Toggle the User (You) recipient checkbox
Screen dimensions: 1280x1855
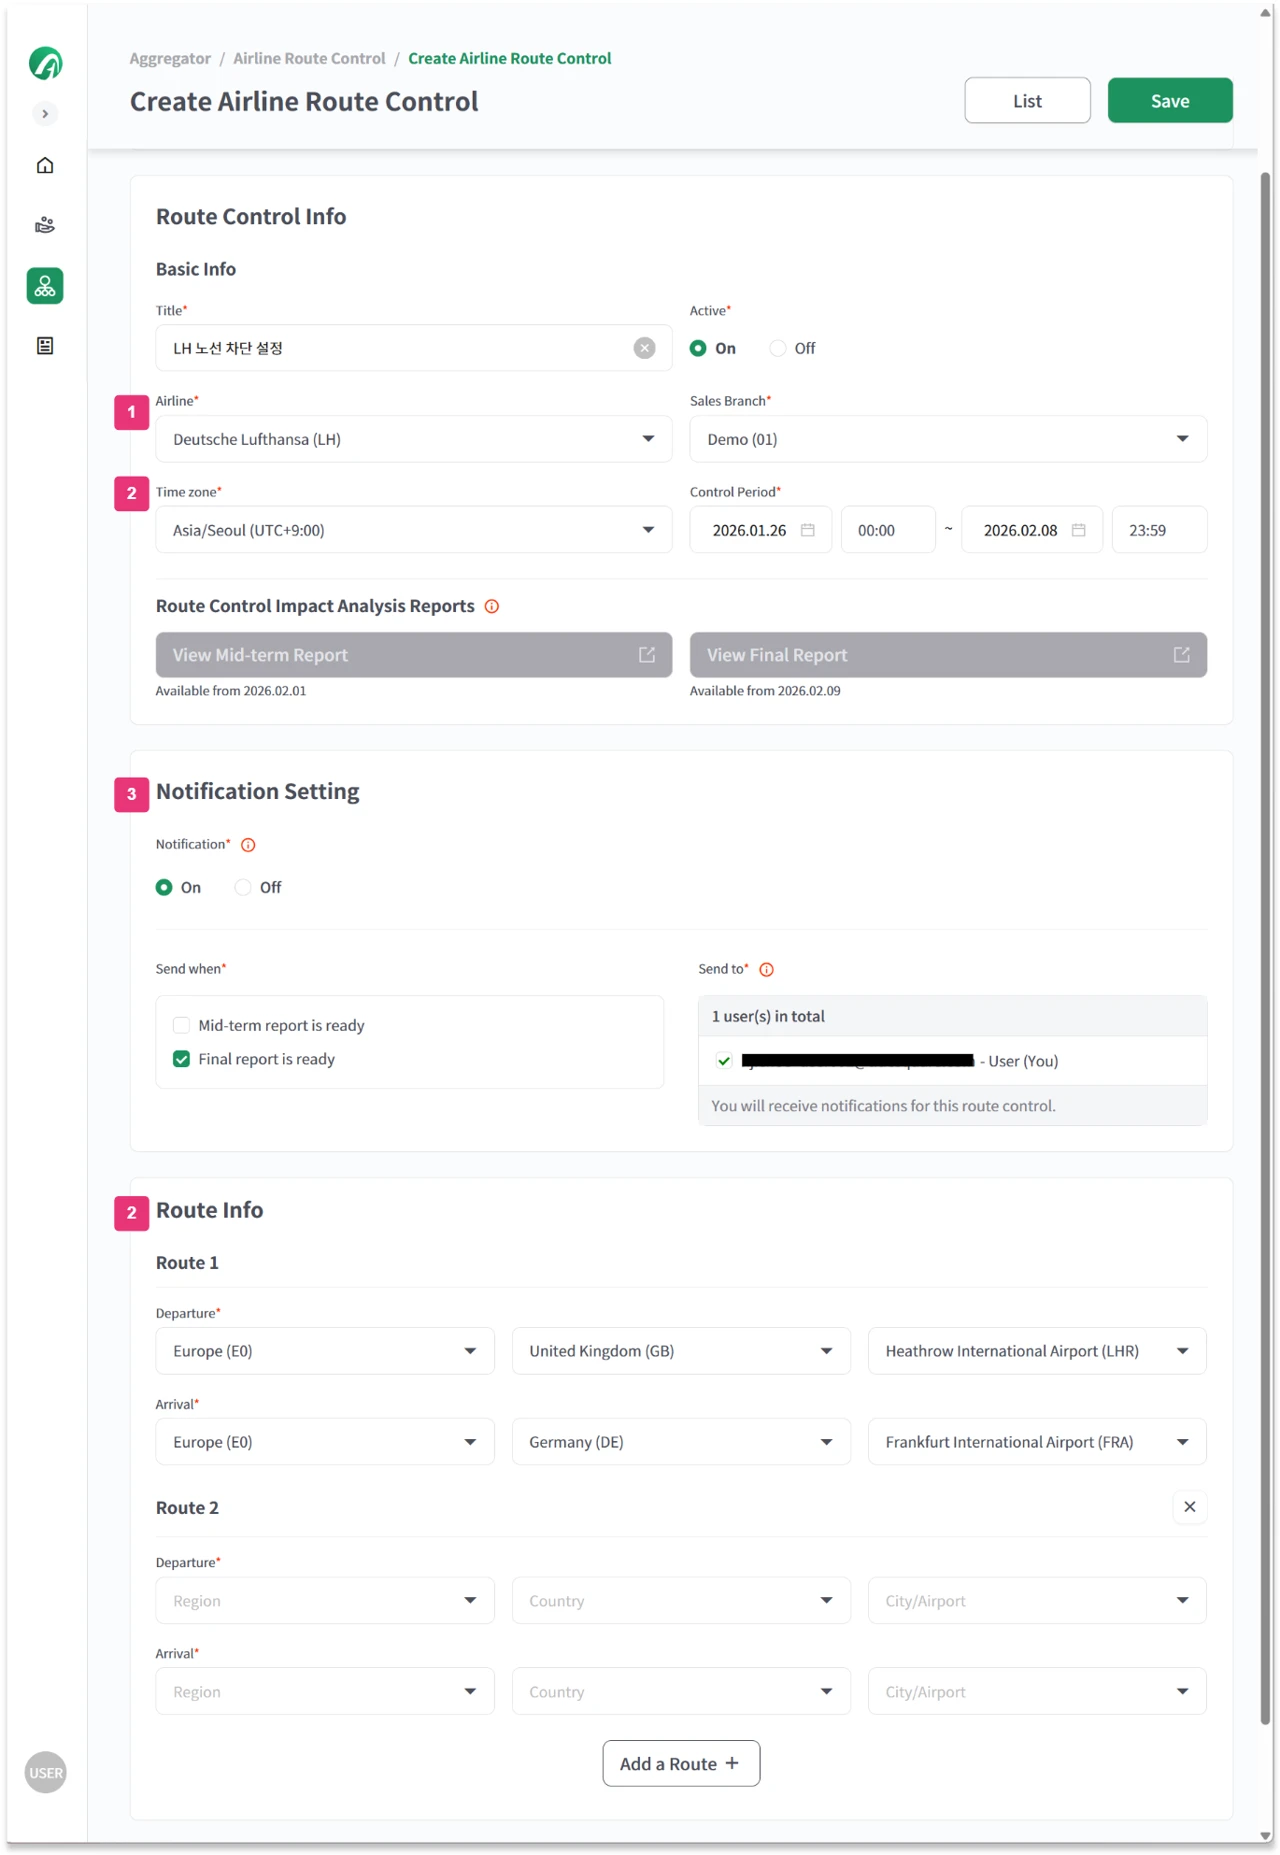pyautogui.click(x=724, y=1061)
